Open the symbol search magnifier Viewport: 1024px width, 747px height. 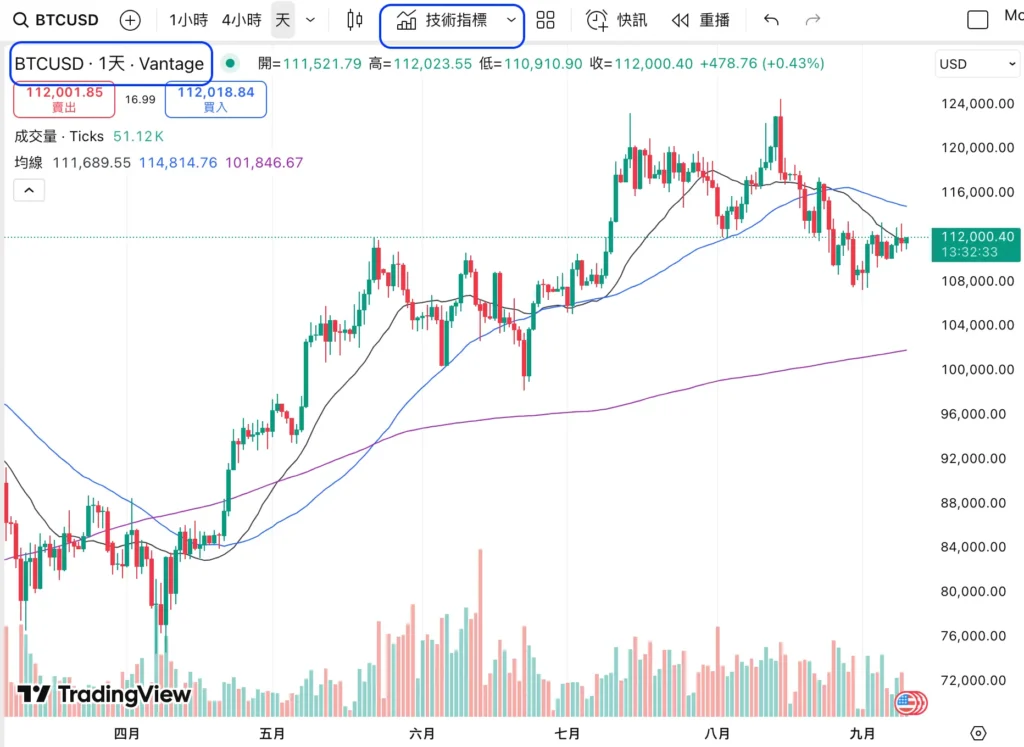tap(20, 20)
